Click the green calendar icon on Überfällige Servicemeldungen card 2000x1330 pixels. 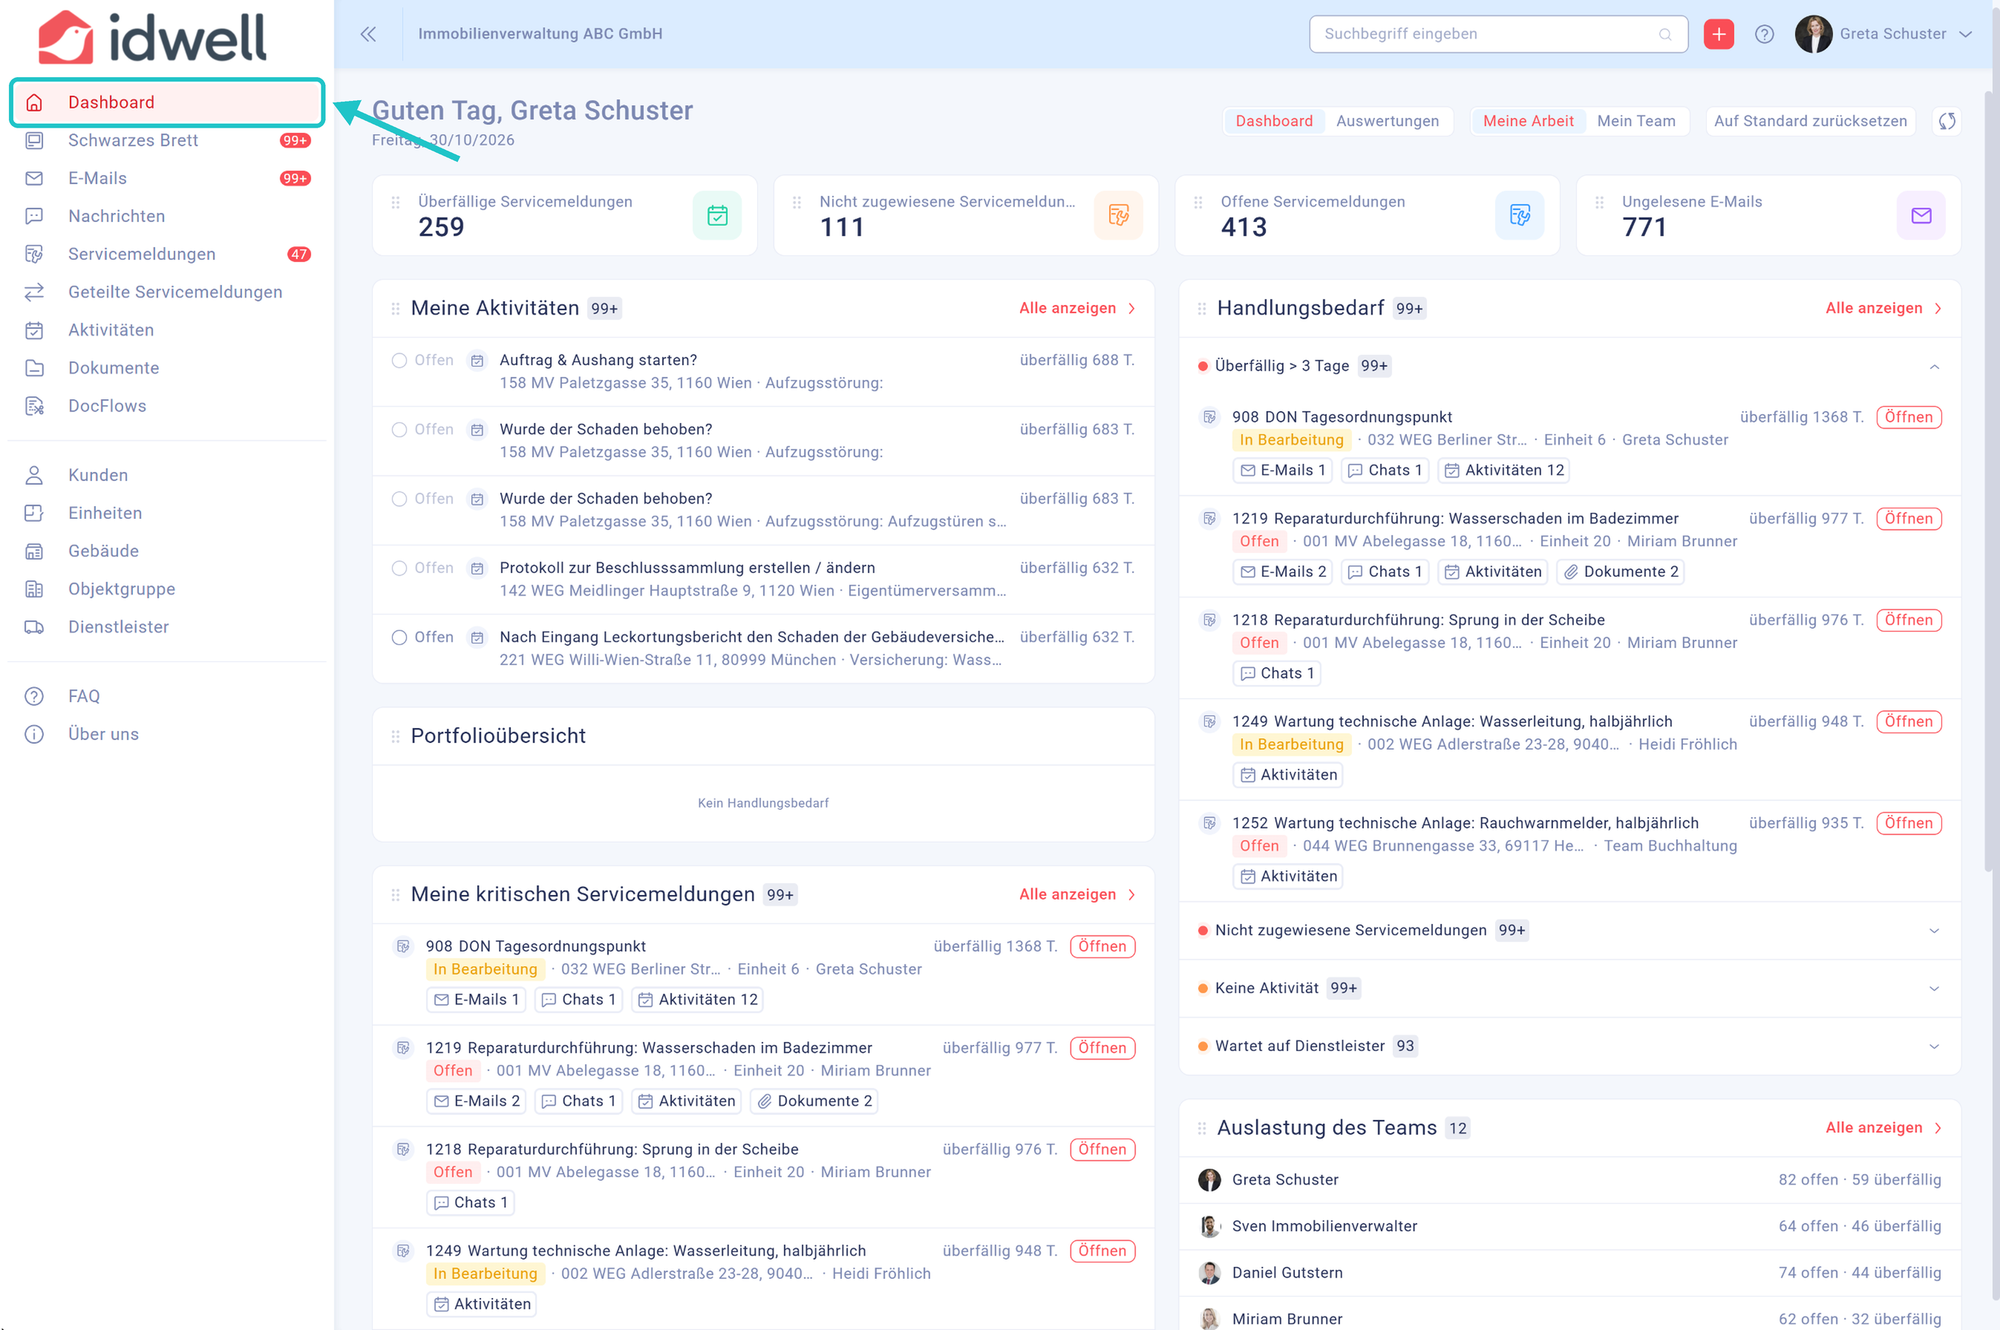(717, 215)
